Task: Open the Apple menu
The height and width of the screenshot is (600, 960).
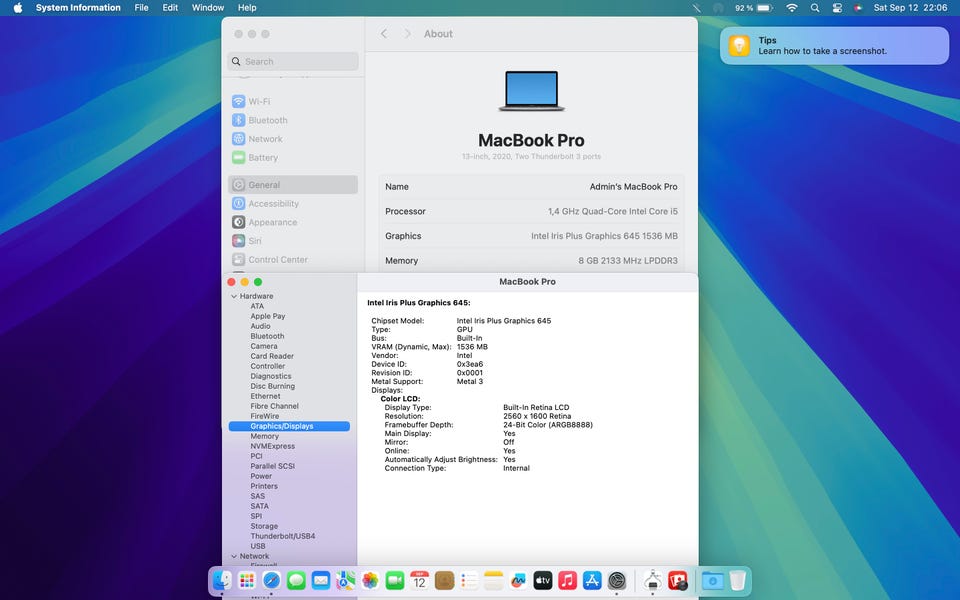Action: (18, 8)
